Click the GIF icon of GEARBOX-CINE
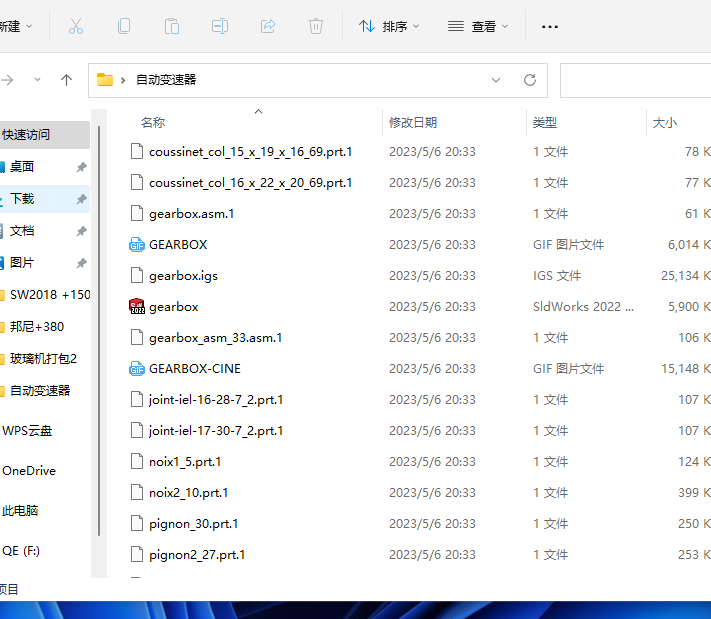This screenshot has width=711, height=619. (136, 369)
